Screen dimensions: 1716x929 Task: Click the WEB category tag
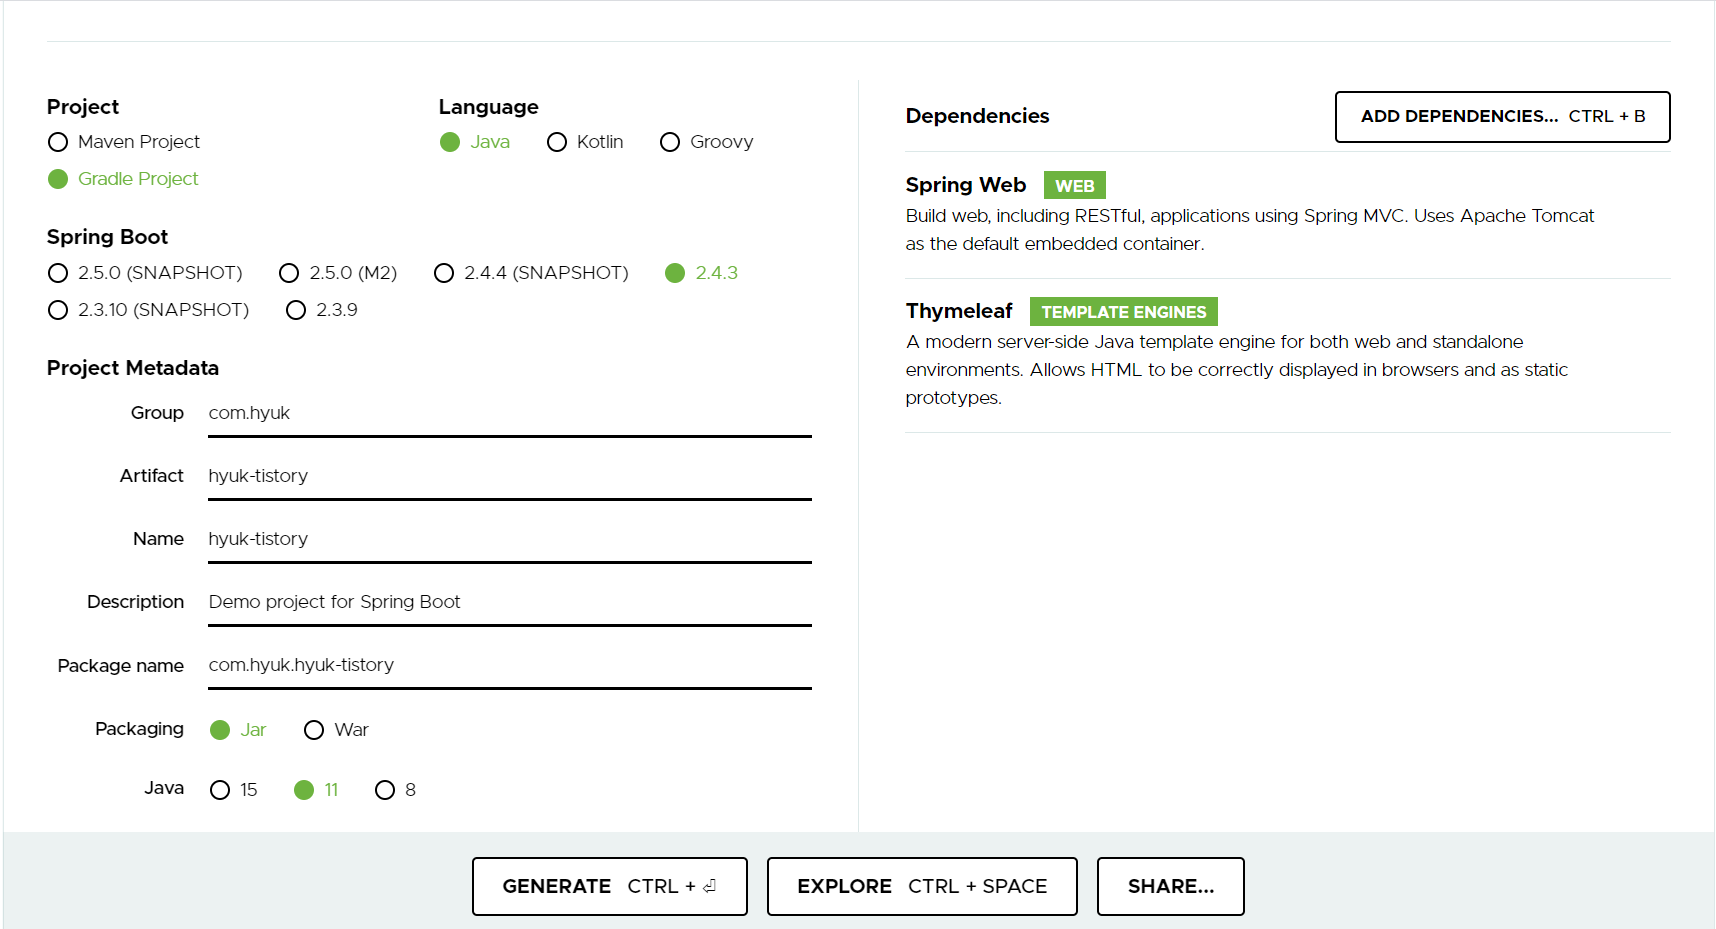pyautogui.click(x=1075, y=186)
